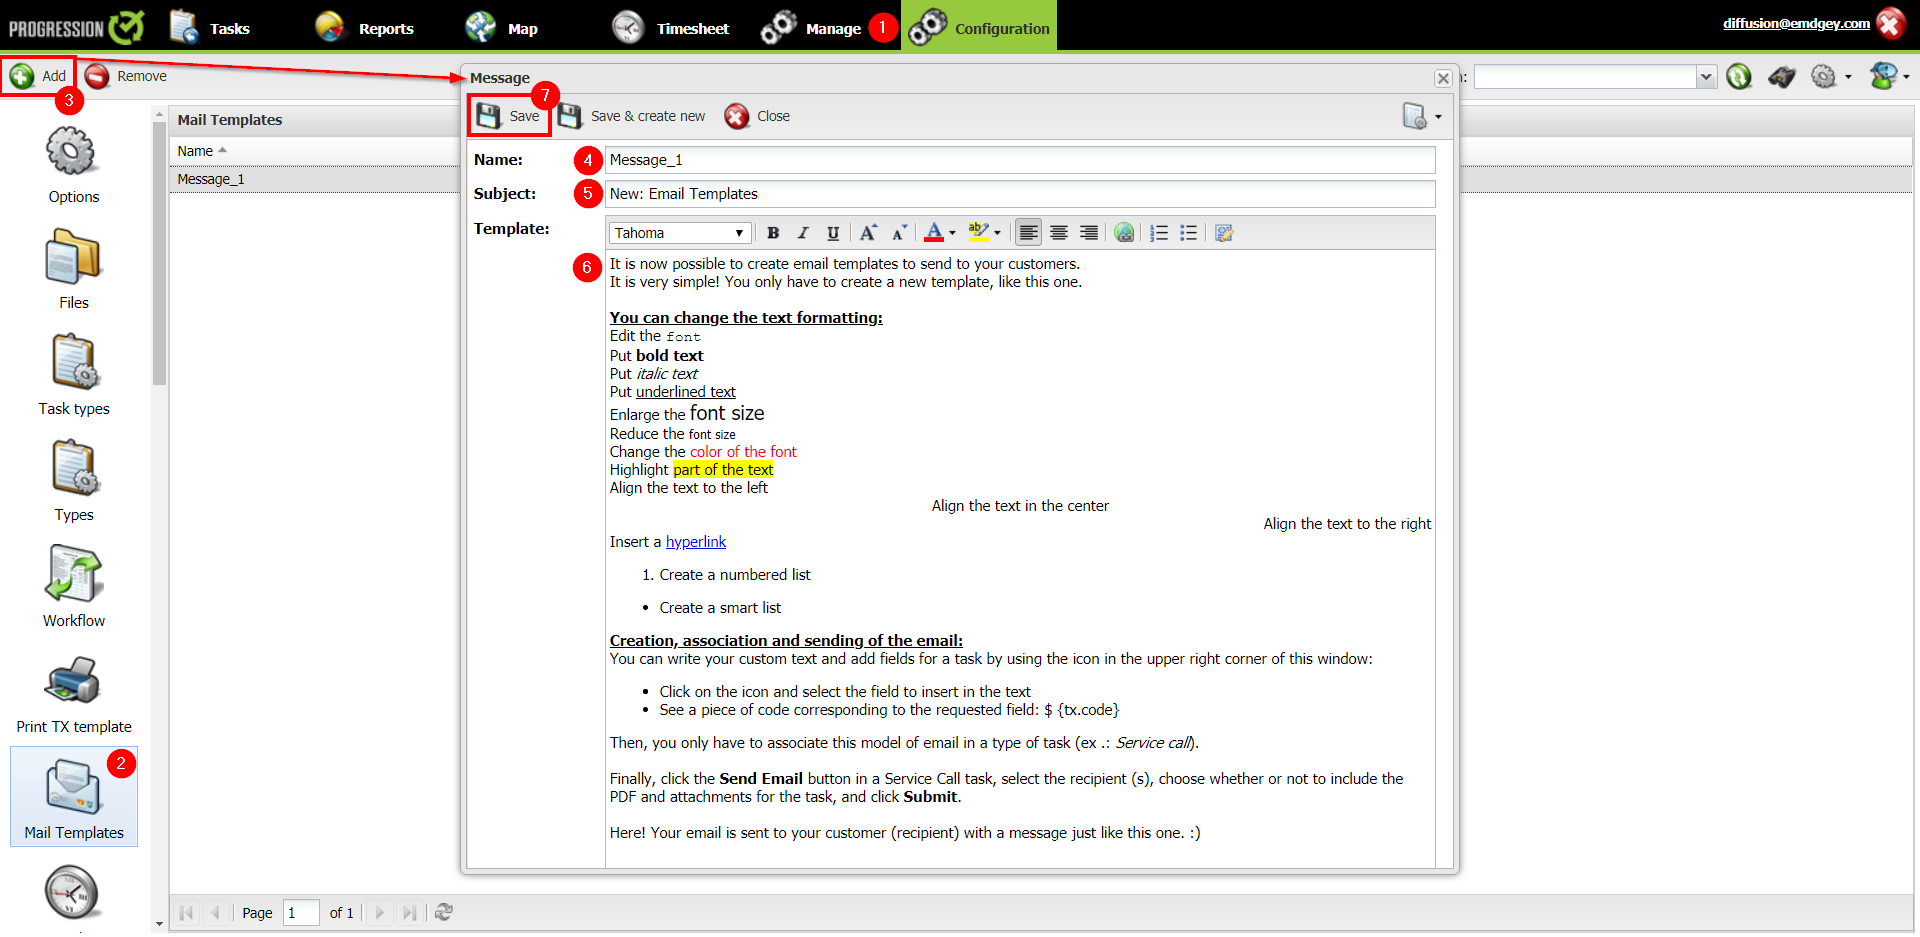Open the Reports menu

pyautogui.click(x=364, y=28)
